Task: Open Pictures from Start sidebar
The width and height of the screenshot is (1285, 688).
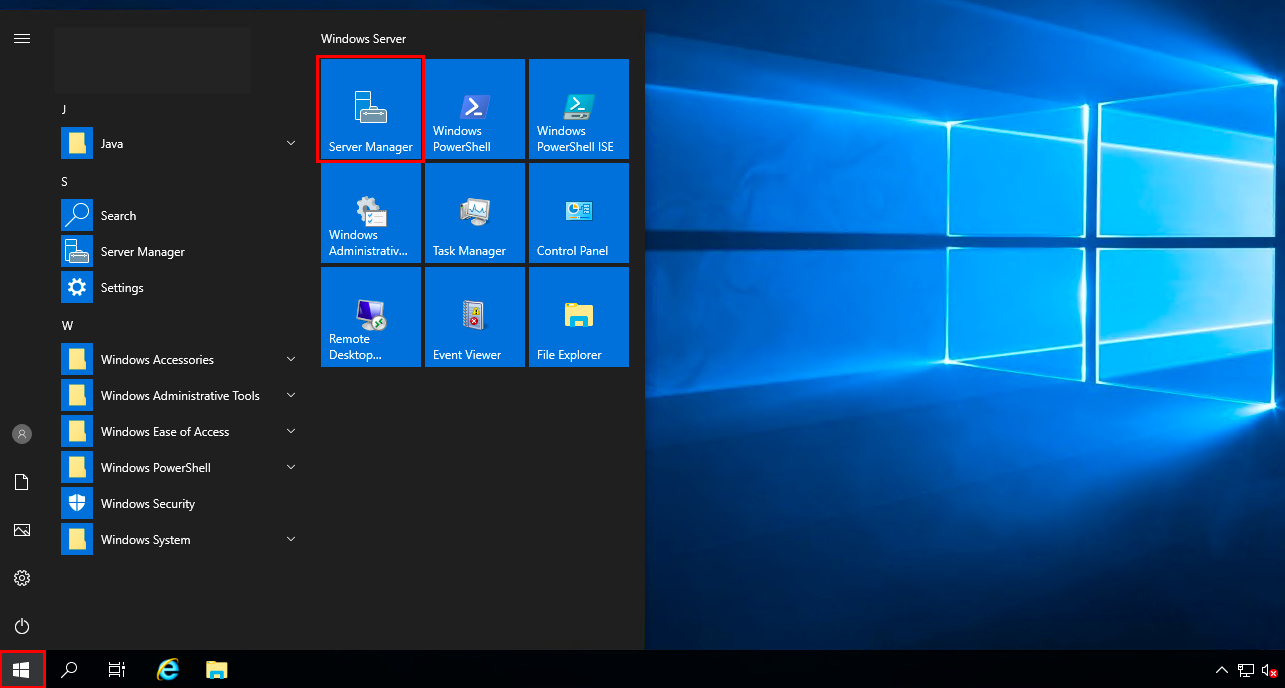Action: tap(22, 530)
